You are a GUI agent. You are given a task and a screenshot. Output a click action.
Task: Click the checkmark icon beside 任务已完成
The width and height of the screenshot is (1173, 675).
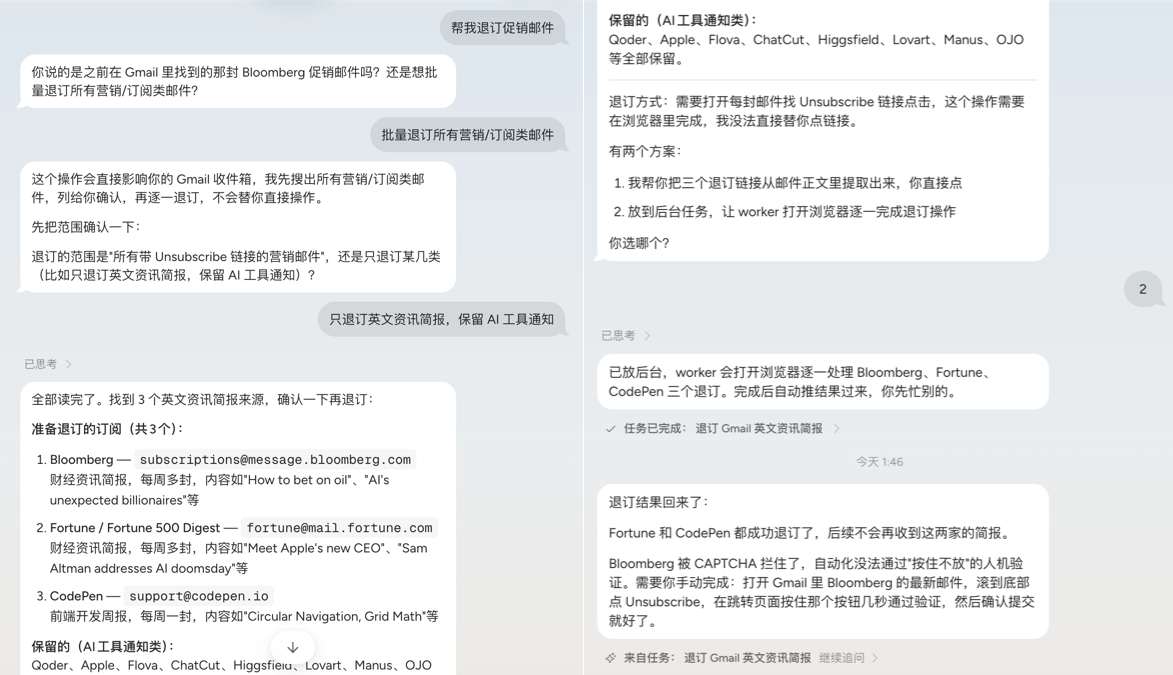click(610, 429)
